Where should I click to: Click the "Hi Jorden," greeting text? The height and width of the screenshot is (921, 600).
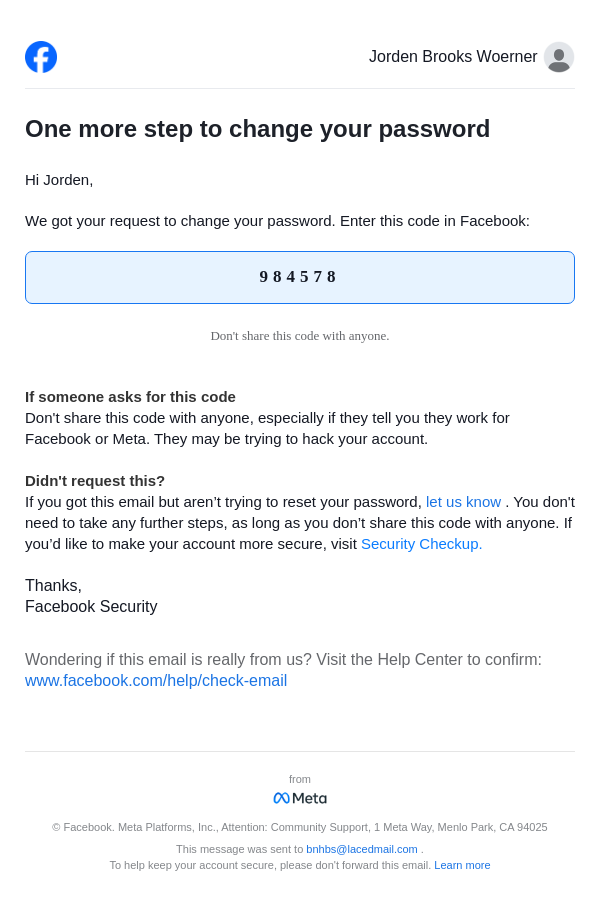pos(59,180)
